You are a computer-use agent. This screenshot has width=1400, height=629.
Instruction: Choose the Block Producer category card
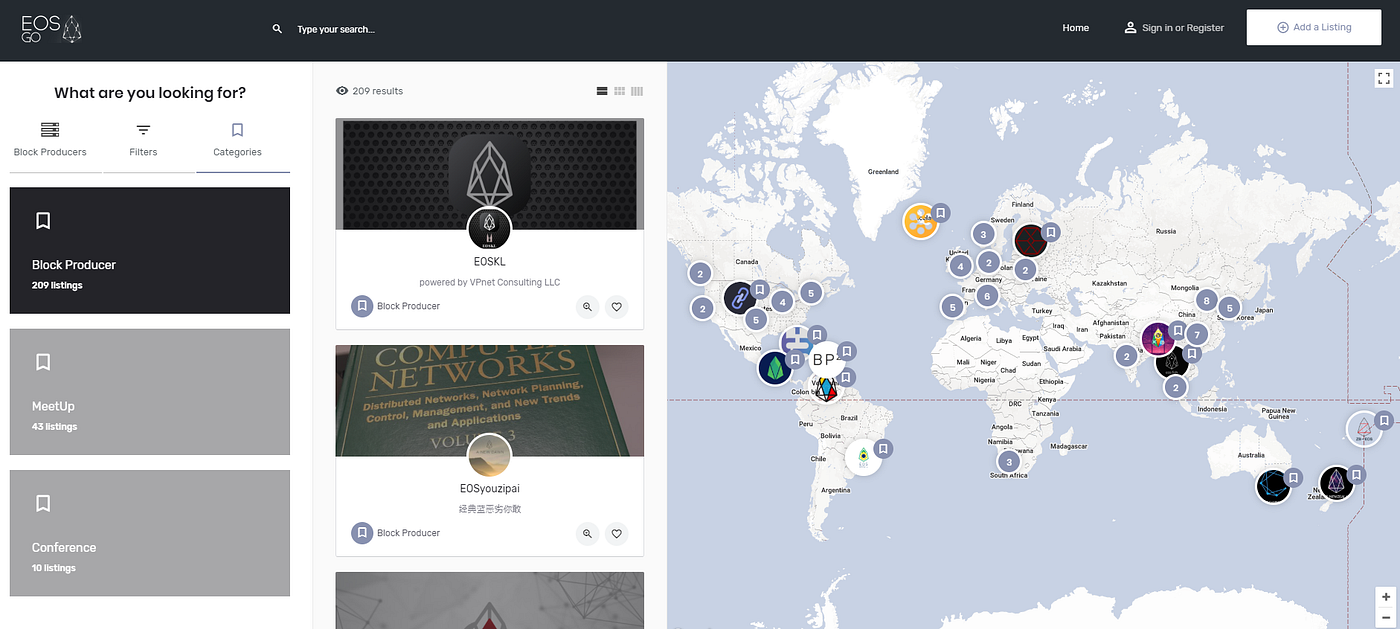(x=150, y=250)
